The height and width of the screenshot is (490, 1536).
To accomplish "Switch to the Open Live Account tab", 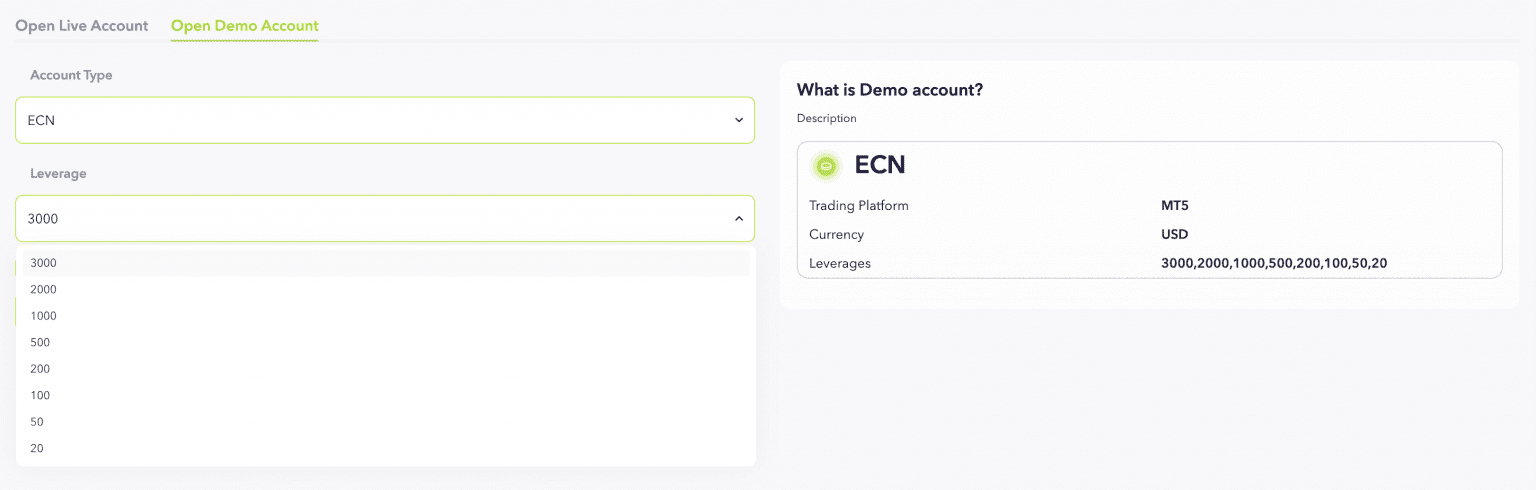I will pyautogui.click(x=82, y=26).
